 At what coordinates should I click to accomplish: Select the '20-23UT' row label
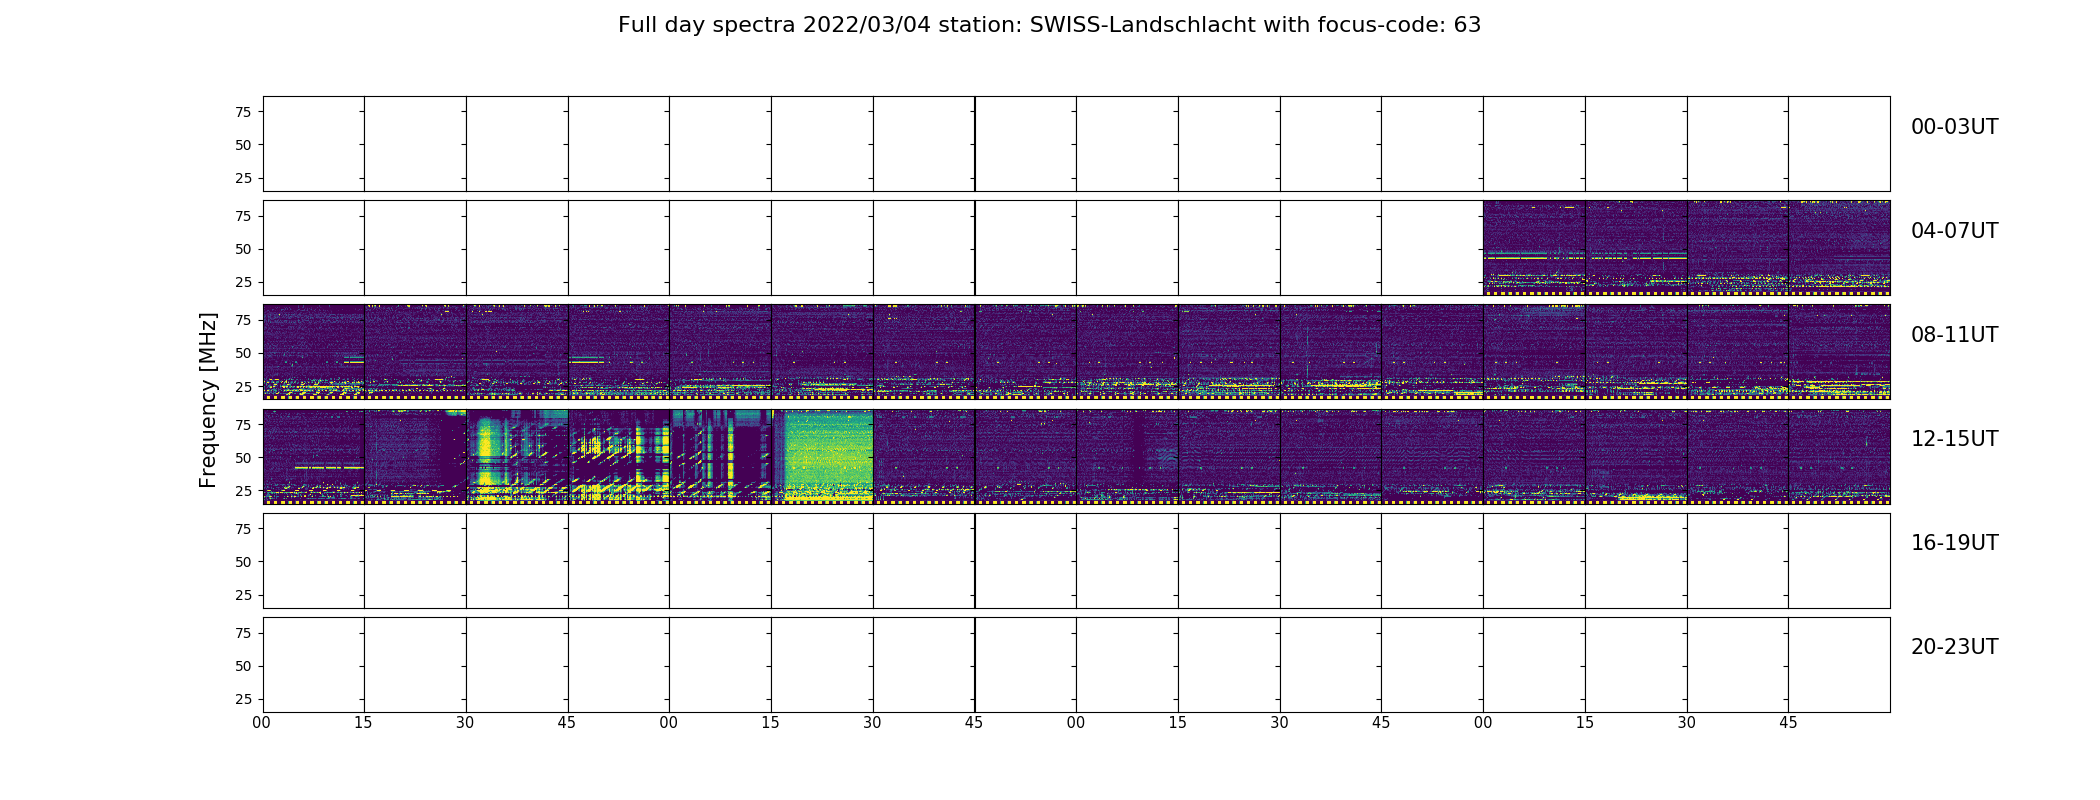[x=1954, y=647]
